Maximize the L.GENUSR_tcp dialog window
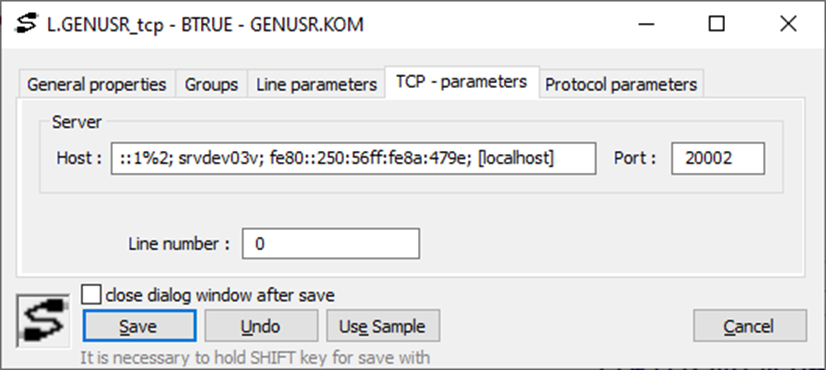826x370 pixels. tap(716, 24)
